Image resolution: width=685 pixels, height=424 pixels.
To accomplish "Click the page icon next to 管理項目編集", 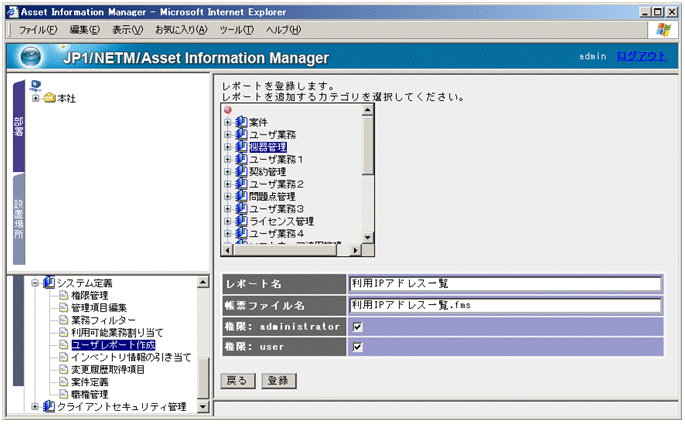I will 63,307.
